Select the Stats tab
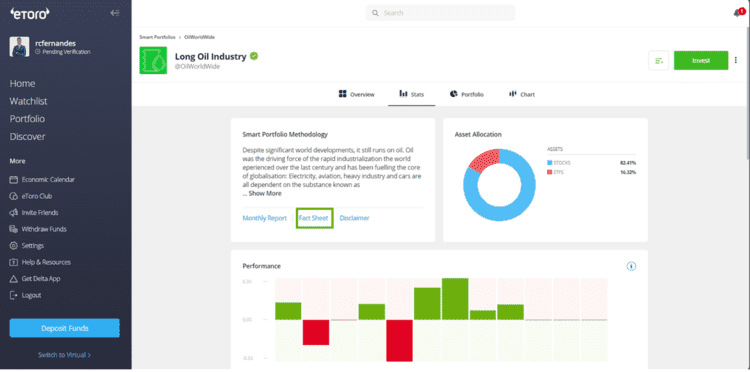The width and height of the screenshot is (750, 372). coord(412,94)
